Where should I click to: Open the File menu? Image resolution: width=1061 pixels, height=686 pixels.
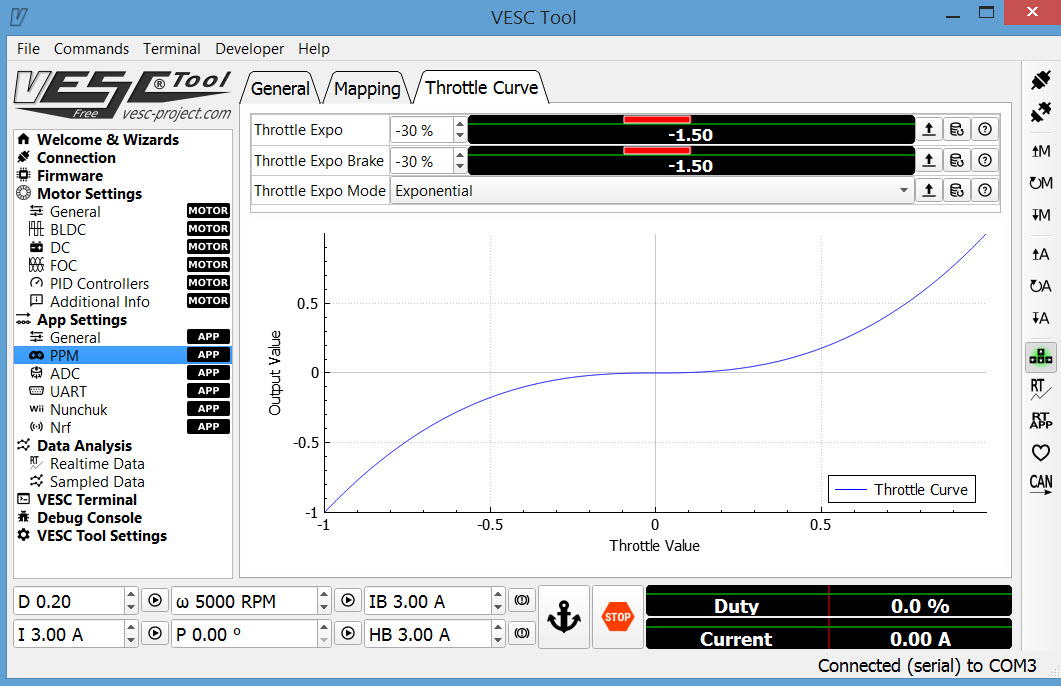[28, 49]
